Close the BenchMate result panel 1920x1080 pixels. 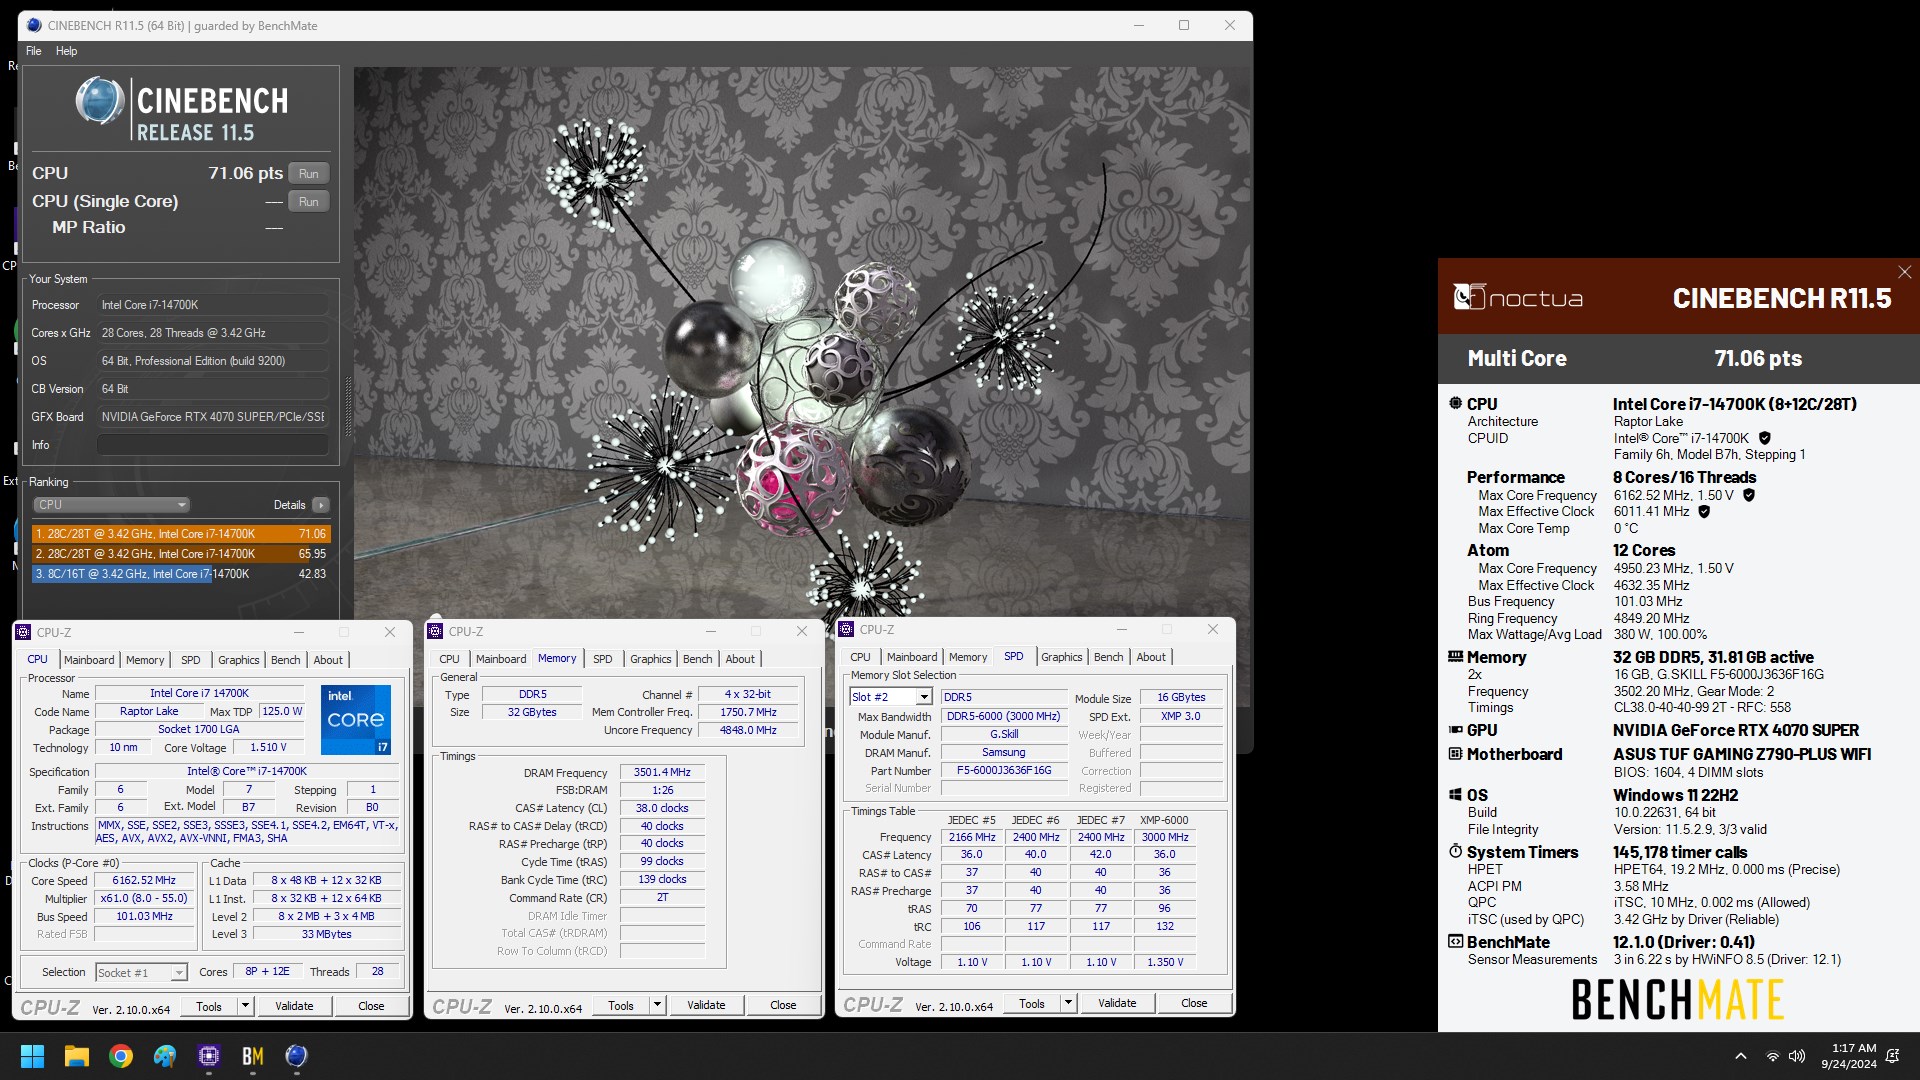click(x=1904, y=272)
